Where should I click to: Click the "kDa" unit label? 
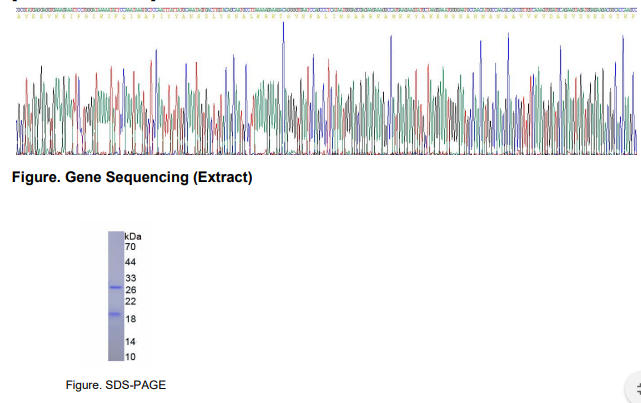pyautogui.click(x=133, y=237)
